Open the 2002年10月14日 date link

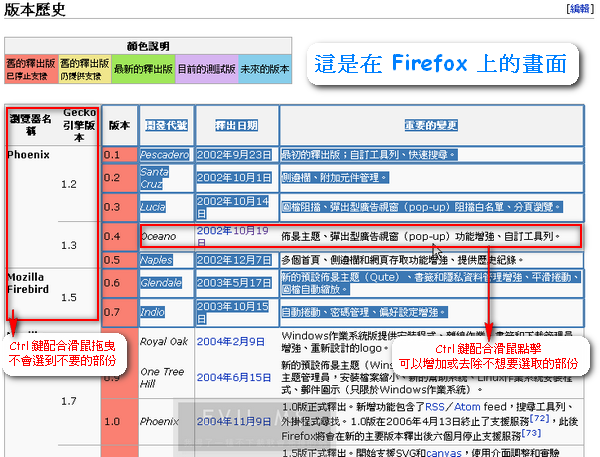coord(233,207)
